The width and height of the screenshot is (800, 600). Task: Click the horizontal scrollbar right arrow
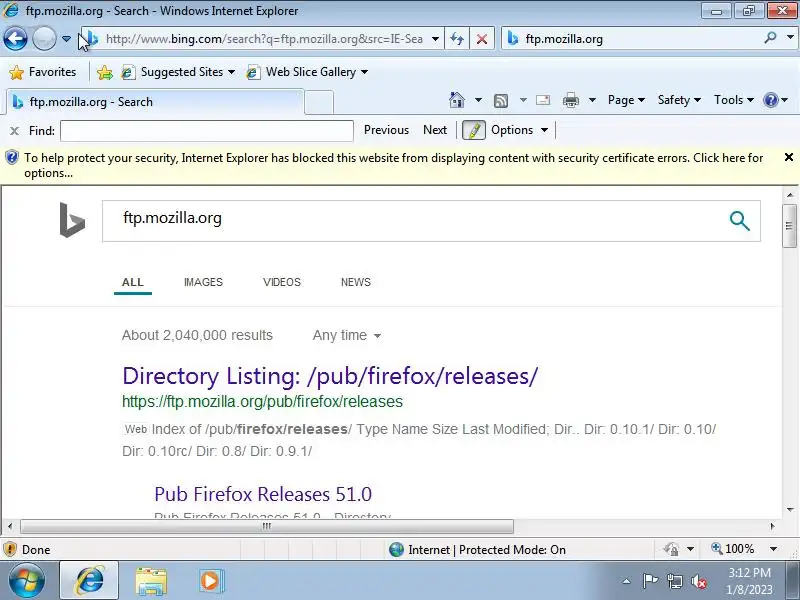tap(772, 526)
